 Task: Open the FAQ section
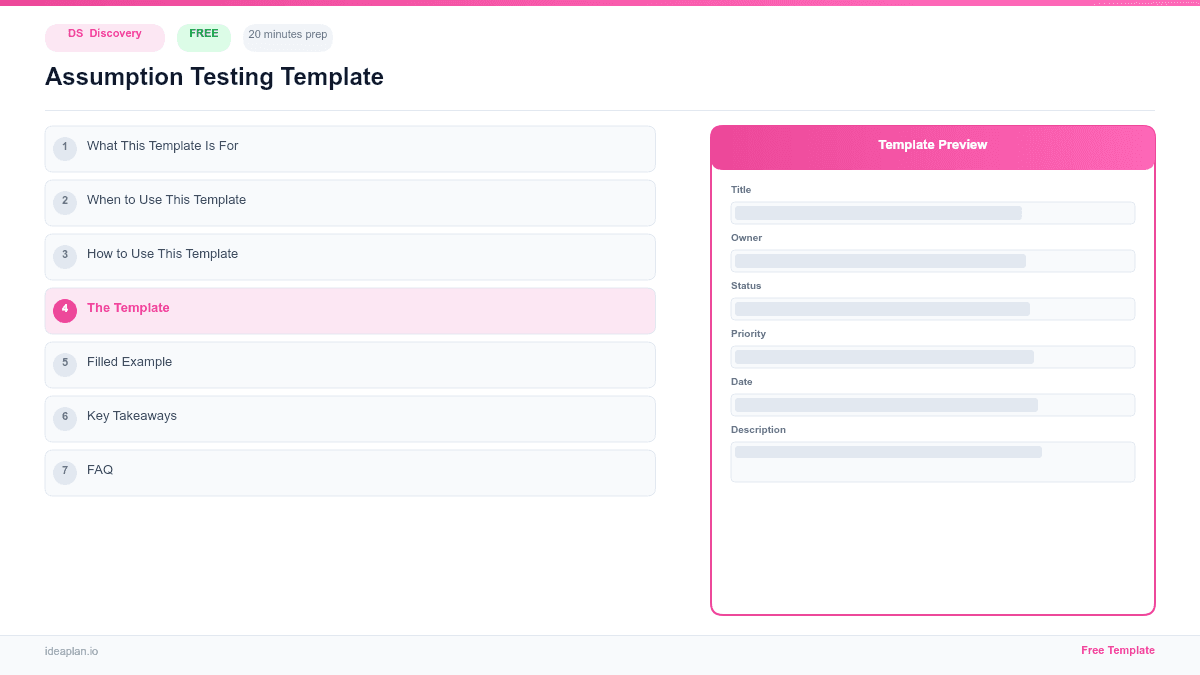click(x=100, y=471)
